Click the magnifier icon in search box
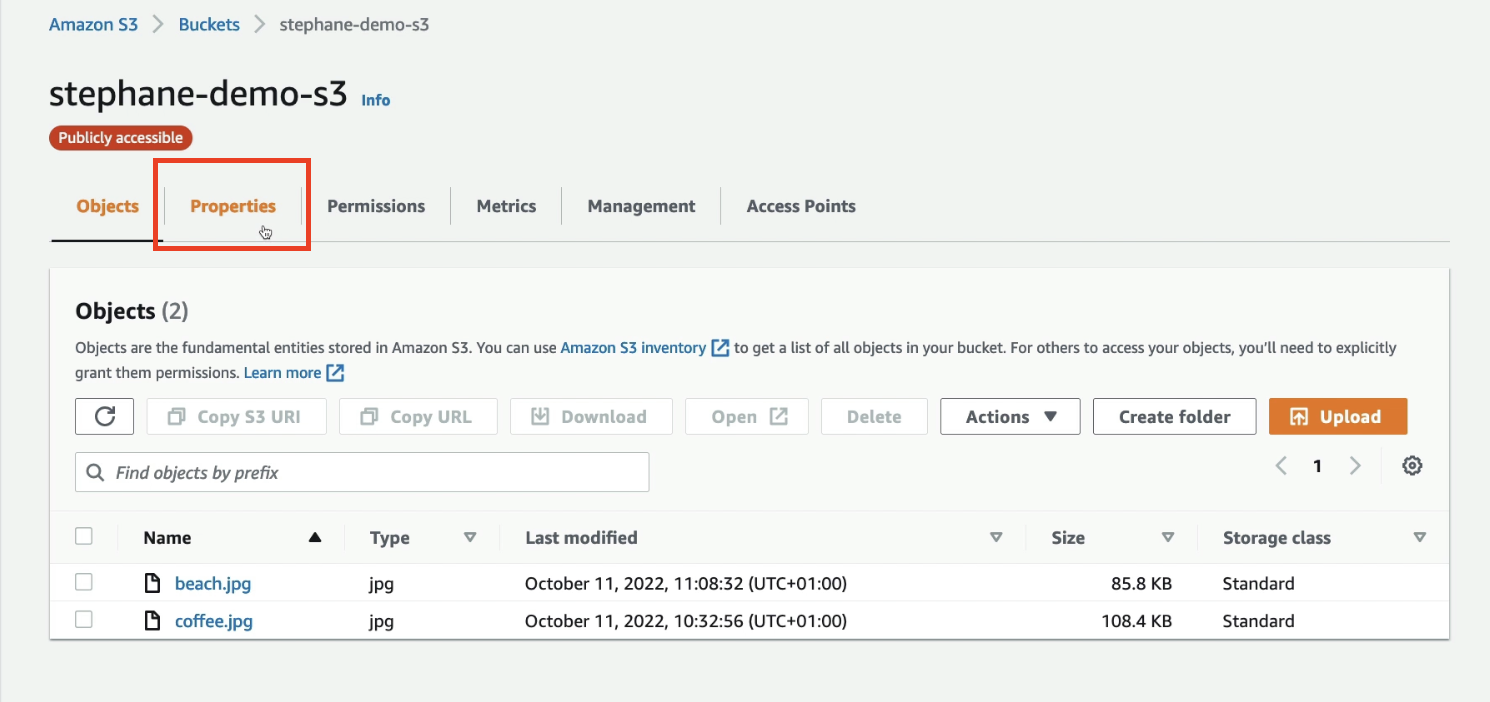 pyautogui.click(x=96, y=472)
